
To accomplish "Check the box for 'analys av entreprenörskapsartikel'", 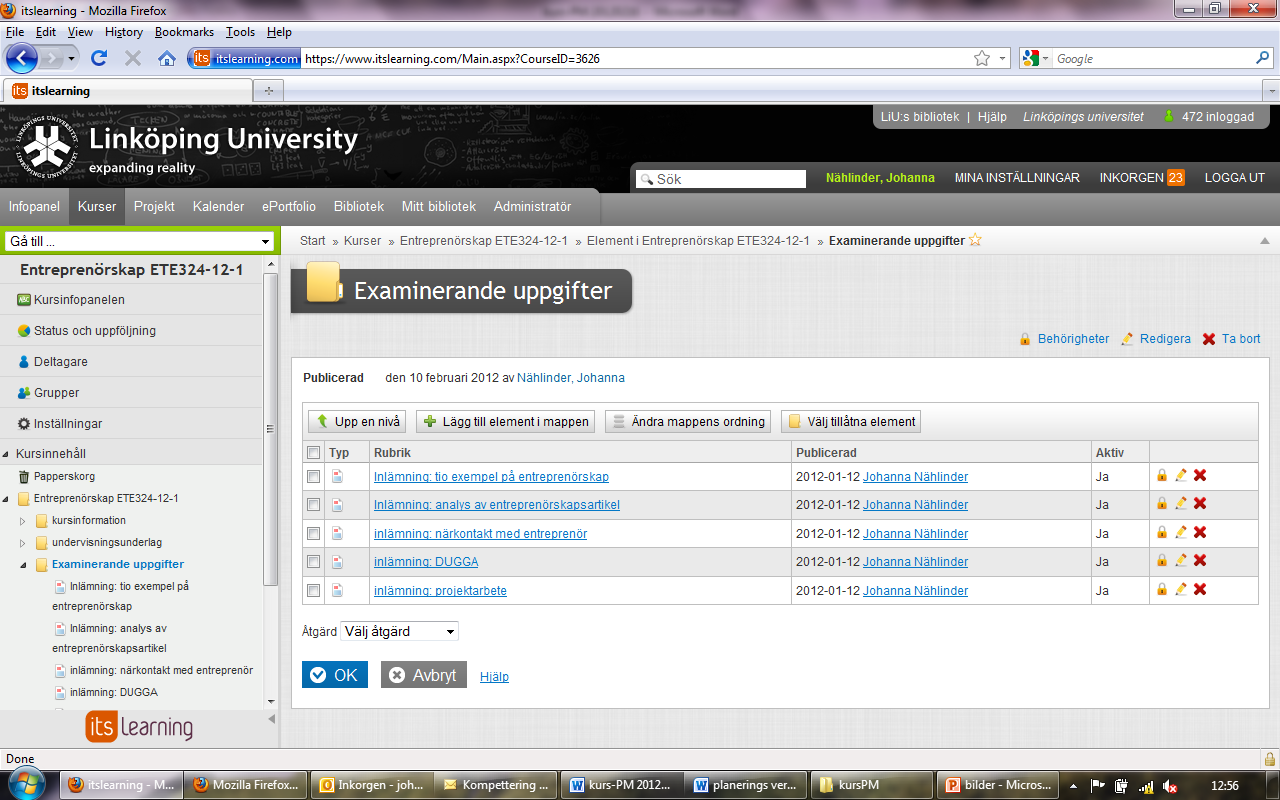I will 314,504.
